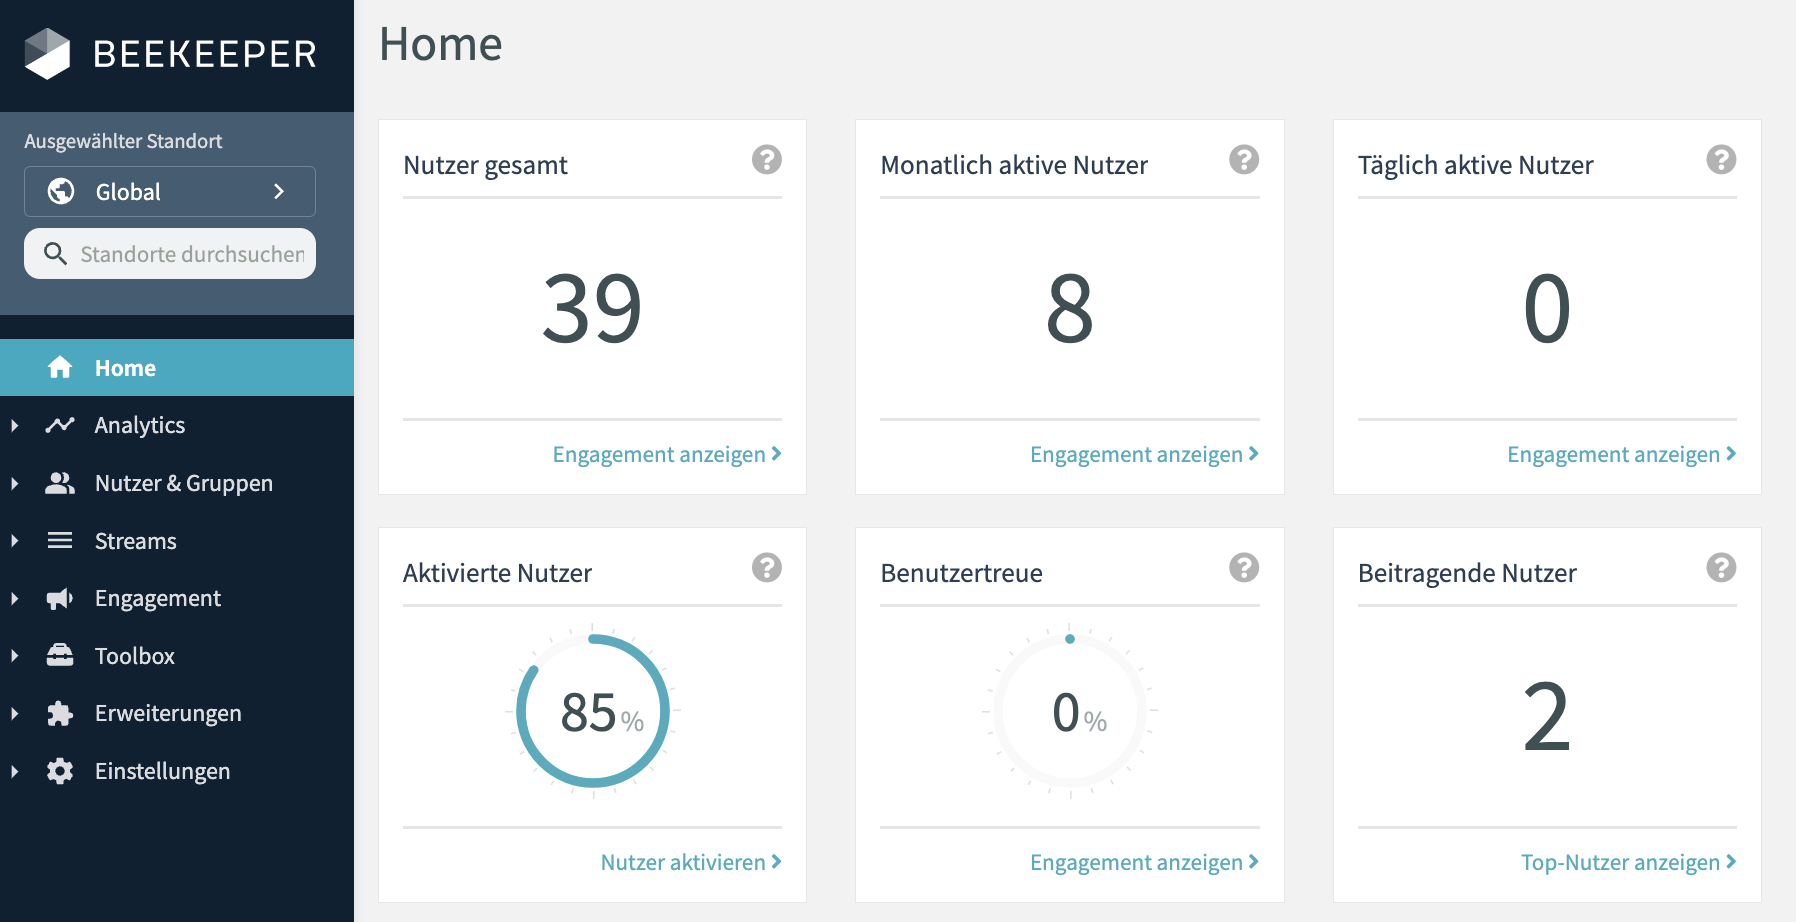Expand the Nutzer & Gruppen arrow
Screen dimensions: 1796x922
tap(15, 483)
